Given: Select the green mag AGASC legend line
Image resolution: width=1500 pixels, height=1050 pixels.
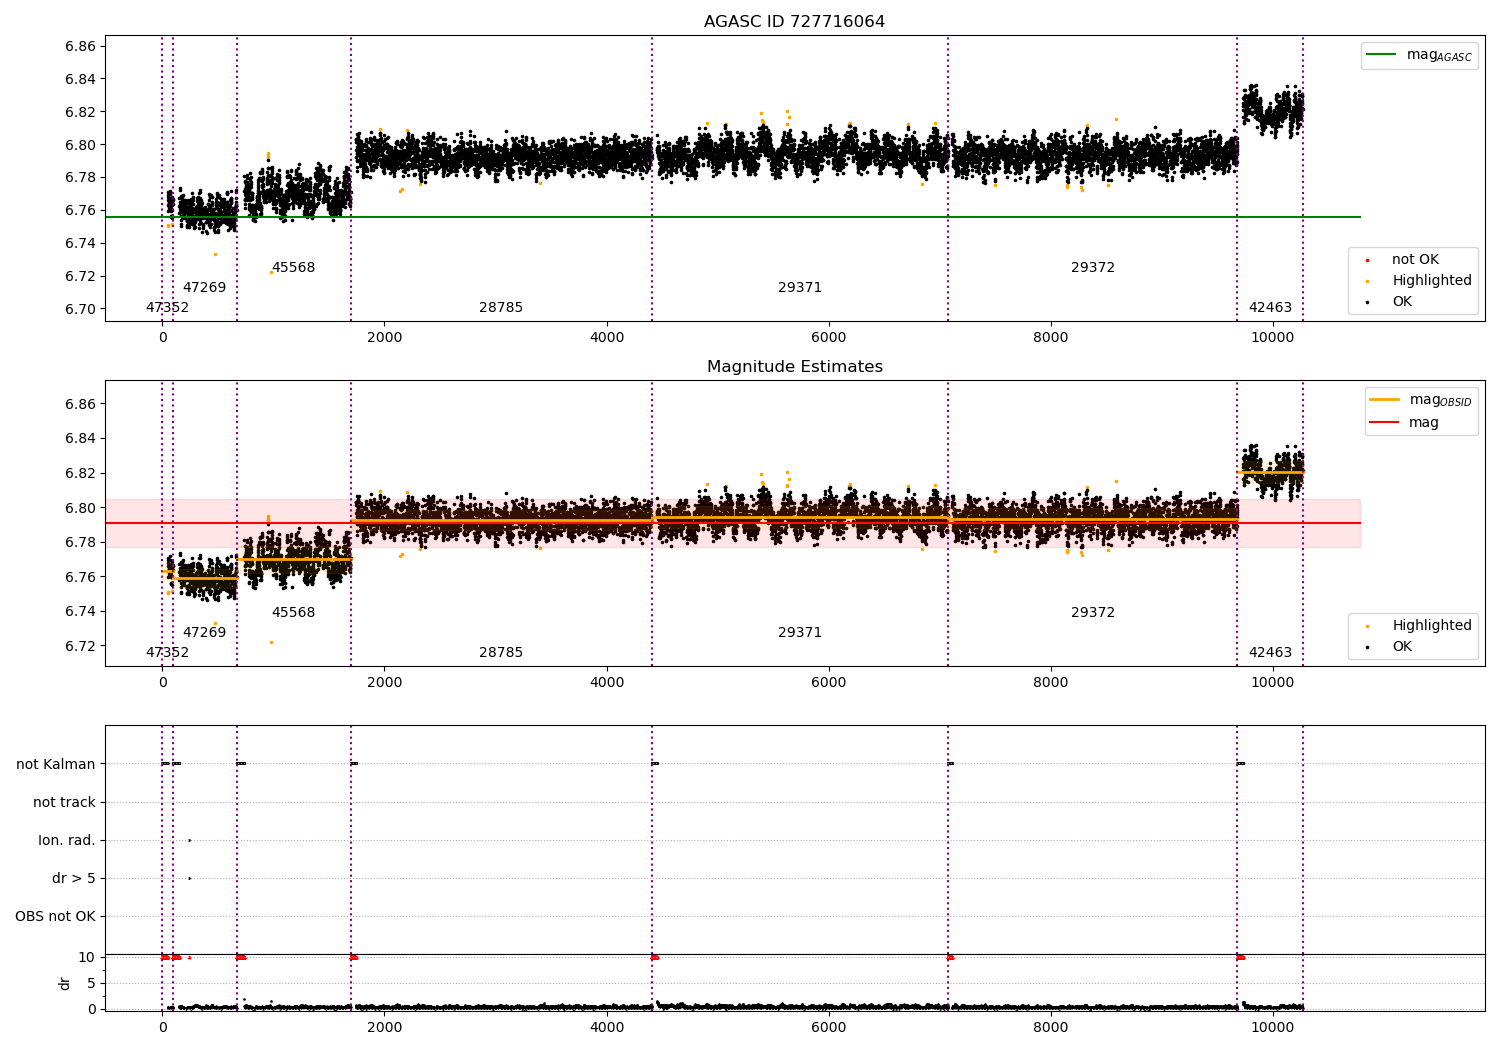Looking at the screenshot, I should point(1383,55).
